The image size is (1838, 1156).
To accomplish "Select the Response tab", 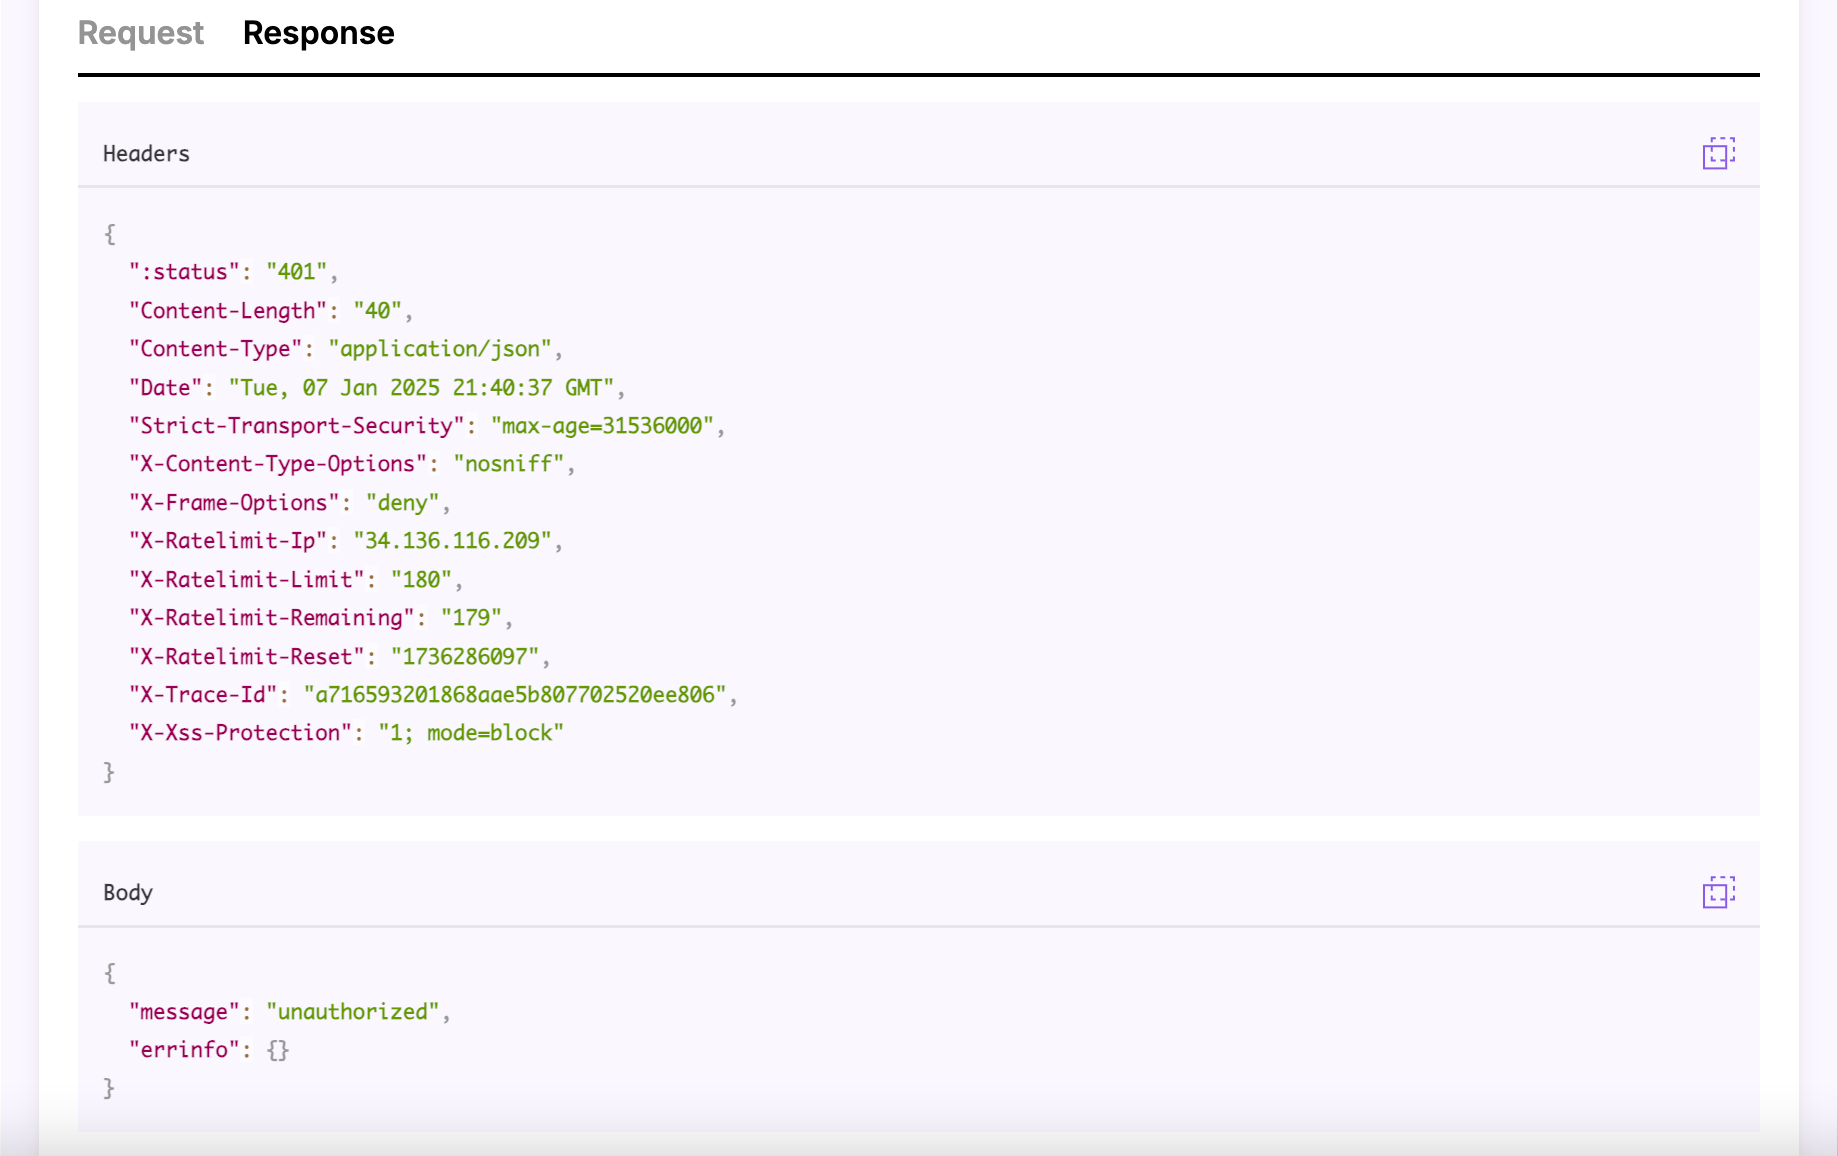I will pyautogui.click(x=318, y=32).
